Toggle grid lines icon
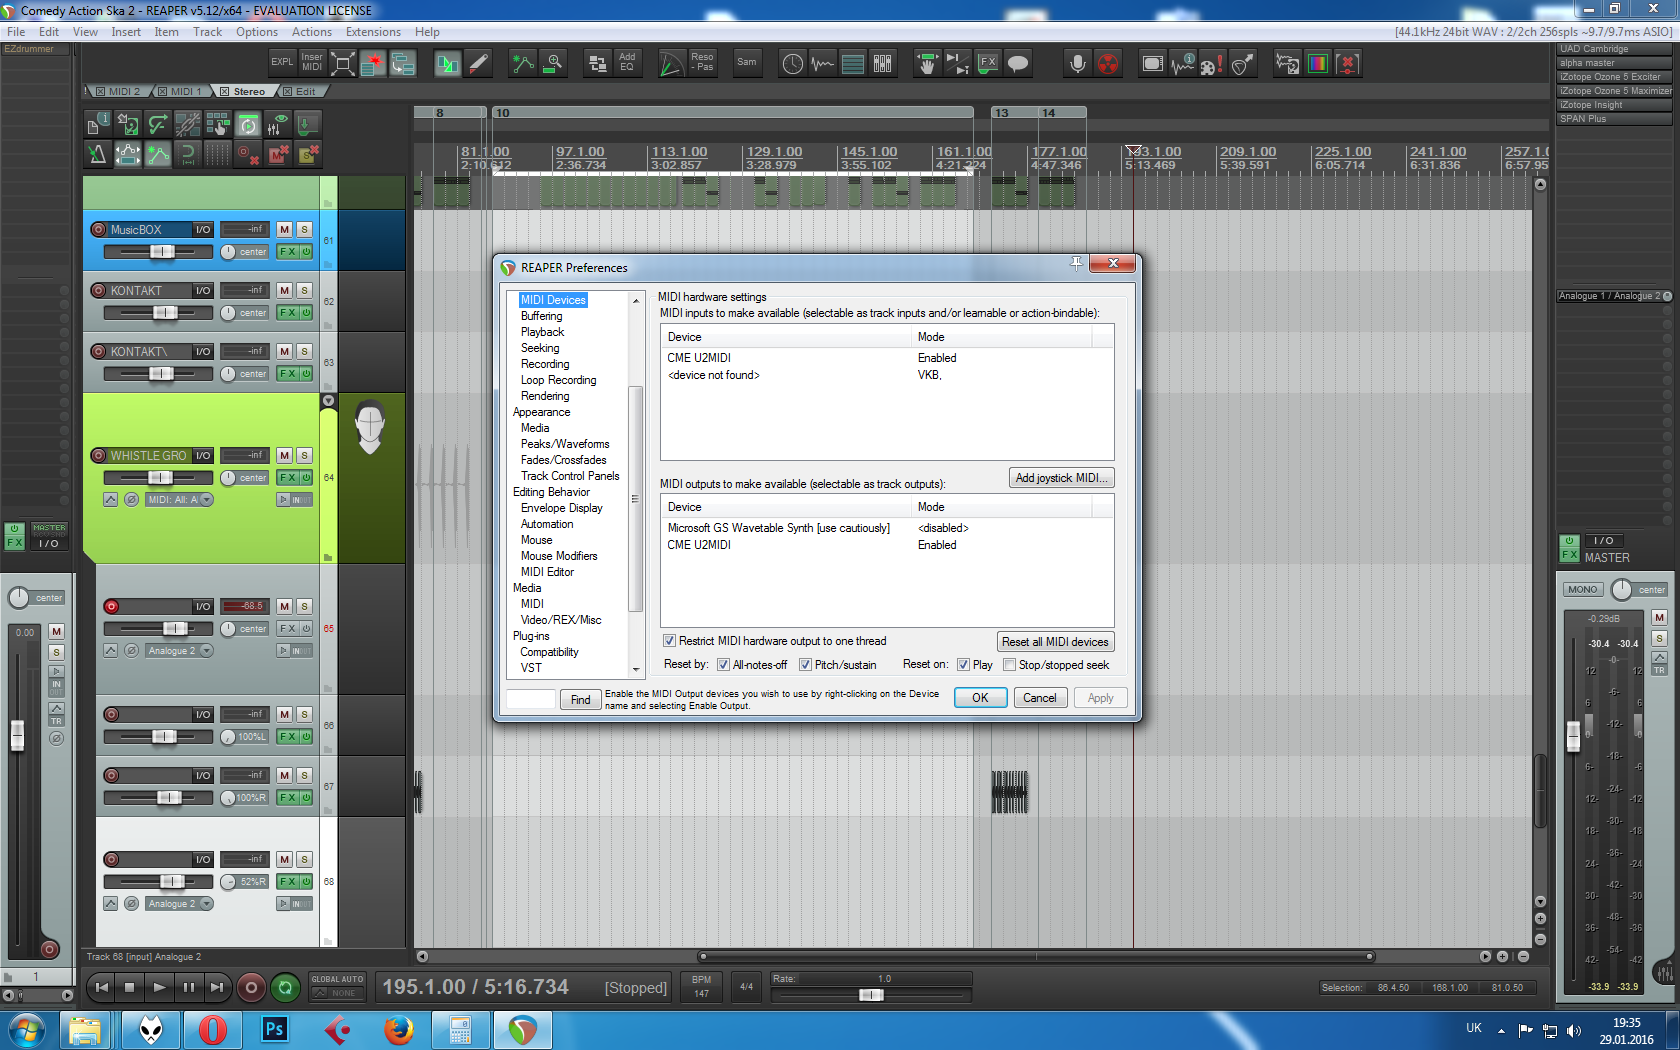Screen dimensions: 1680x1050 pyautogui.click(x=218, y=154)
